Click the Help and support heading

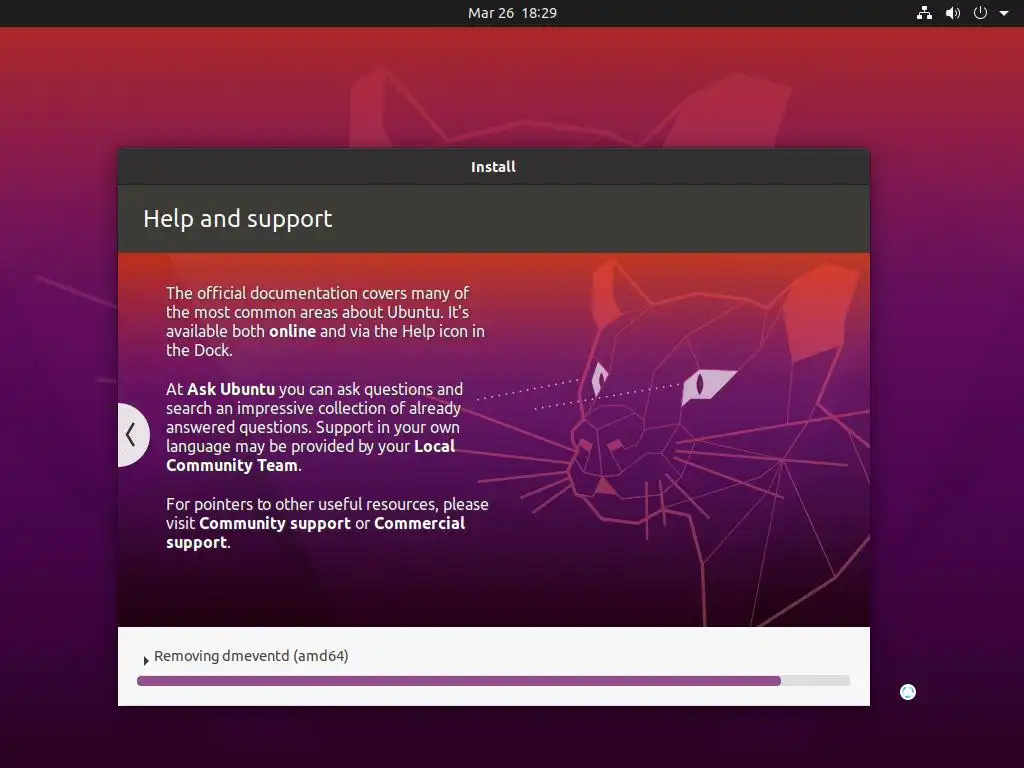click(x=238, y=219)
